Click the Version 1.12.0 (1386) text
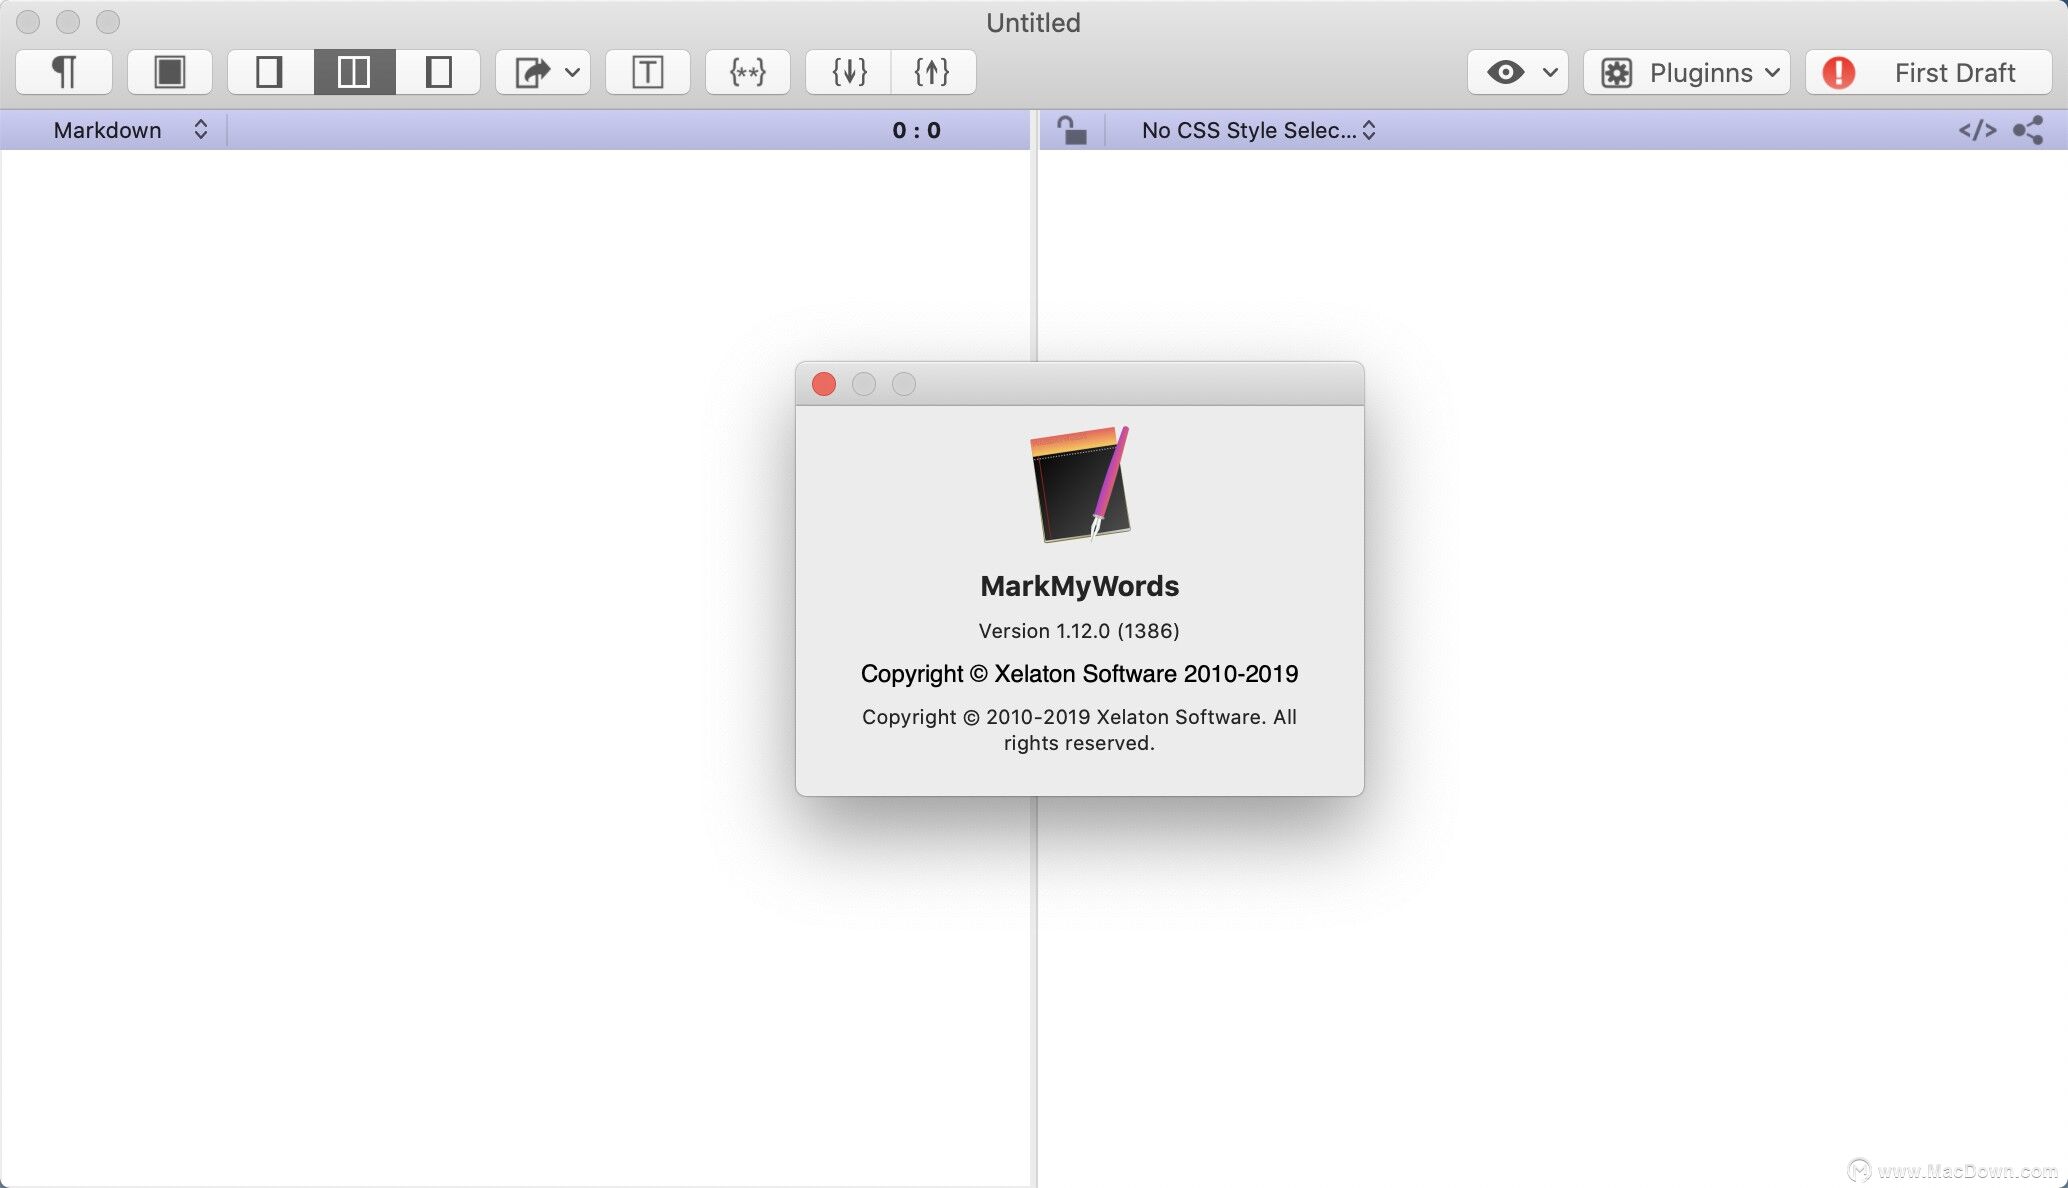 point(1079,631)
